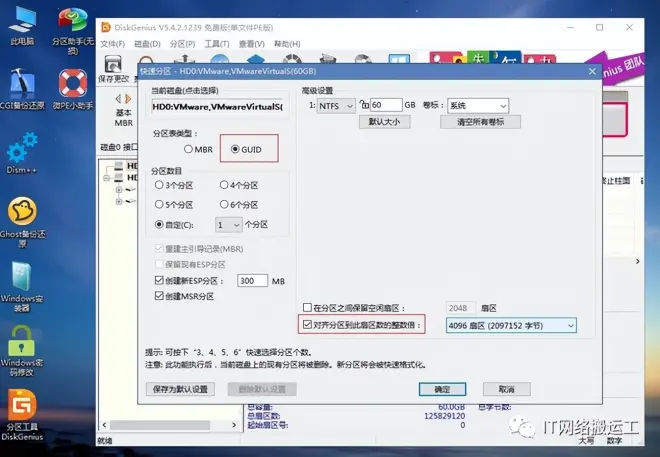The width and height of the screenshot is (660, 457).
Task: Expand the second partition sub-node in disk tree
Action: 119,202
